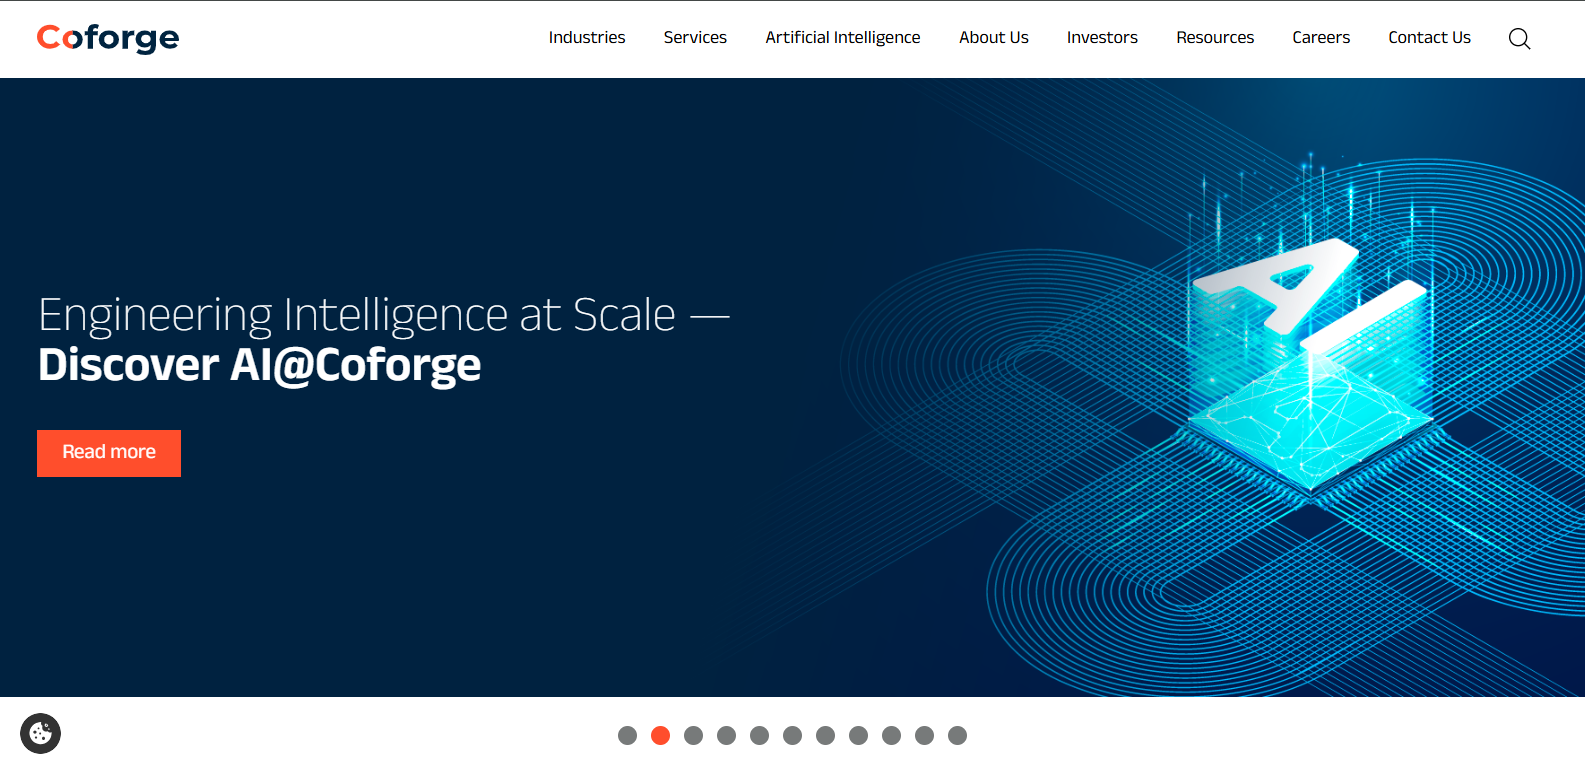Select the sixth carousel slide dot

click(x=792, y=736)
